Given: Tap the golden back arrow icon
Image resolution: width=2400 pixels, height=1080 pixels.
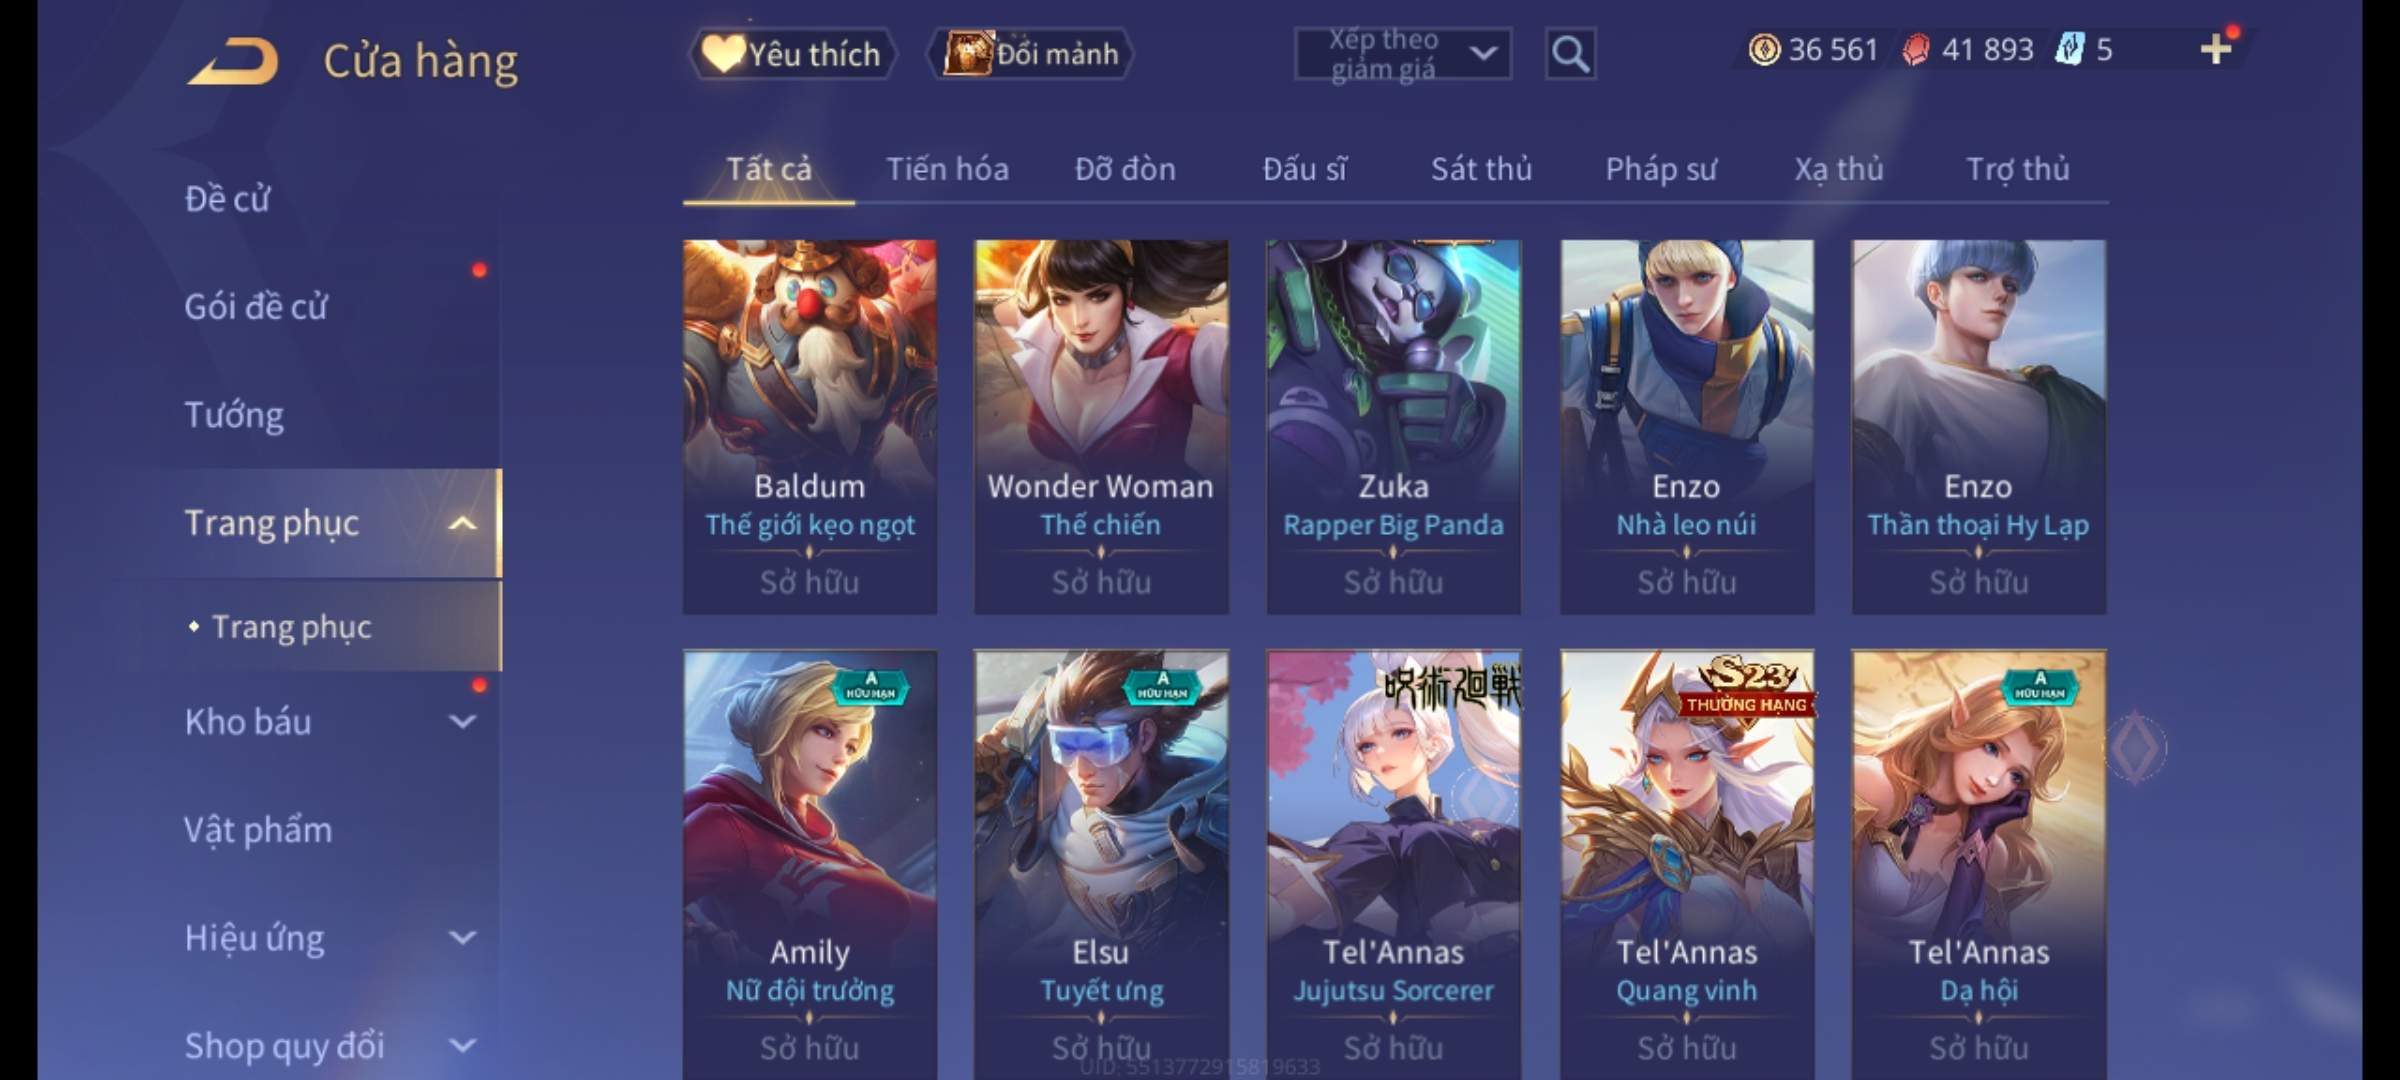Looking at the screenshot, I should [232, 61].
